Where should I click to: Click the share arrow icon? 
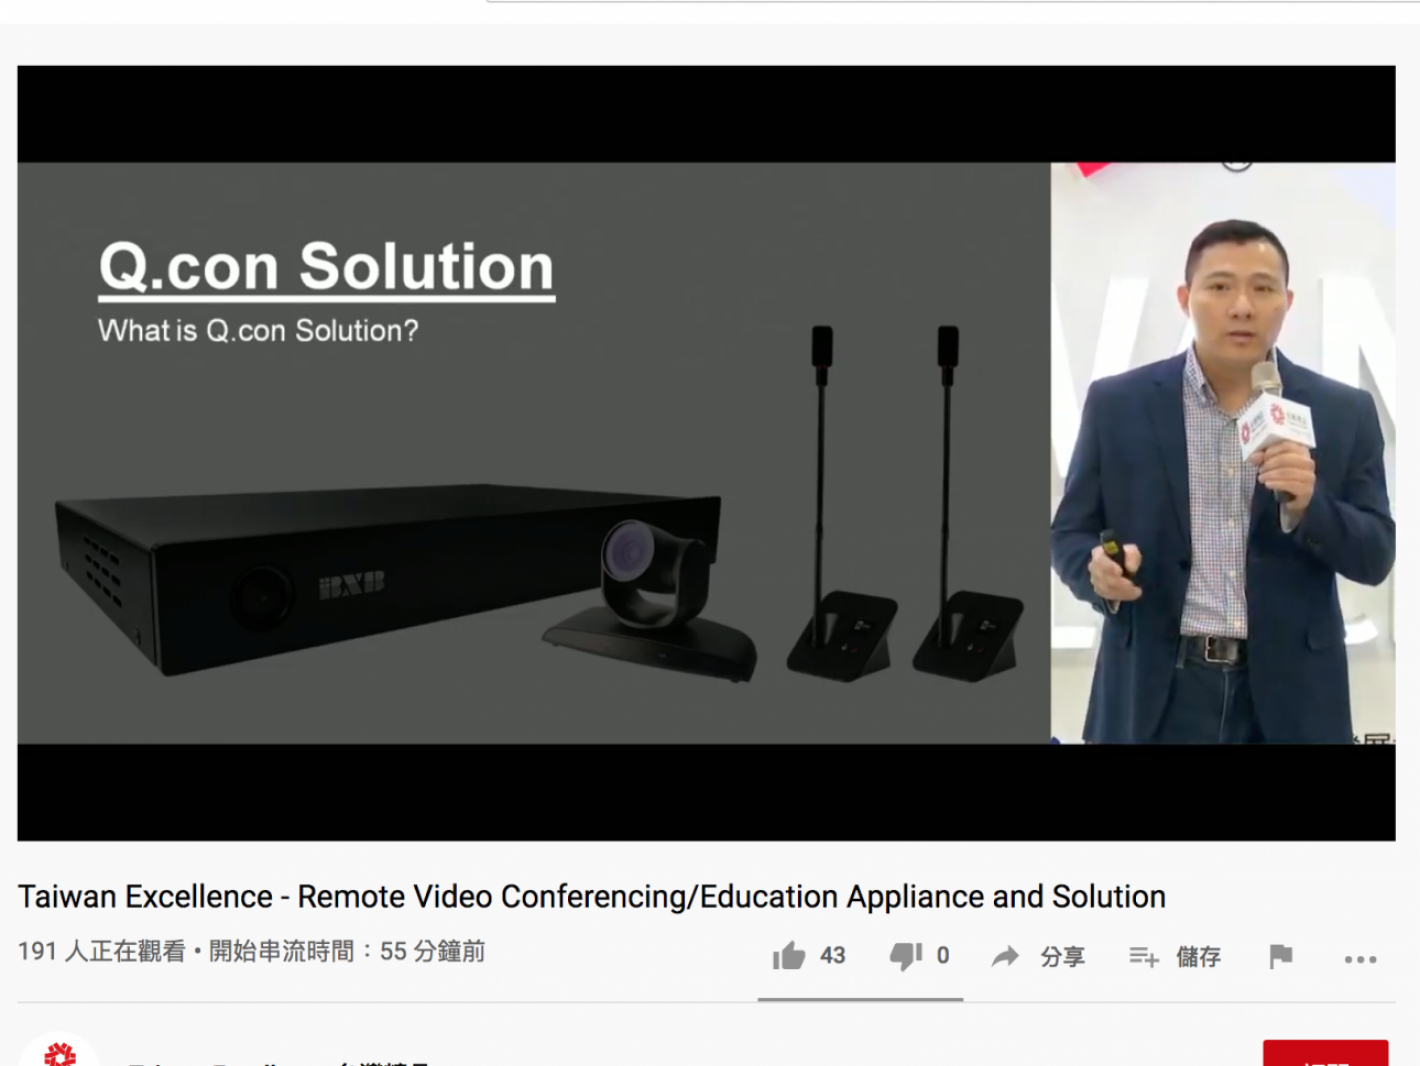(1005, 957)
